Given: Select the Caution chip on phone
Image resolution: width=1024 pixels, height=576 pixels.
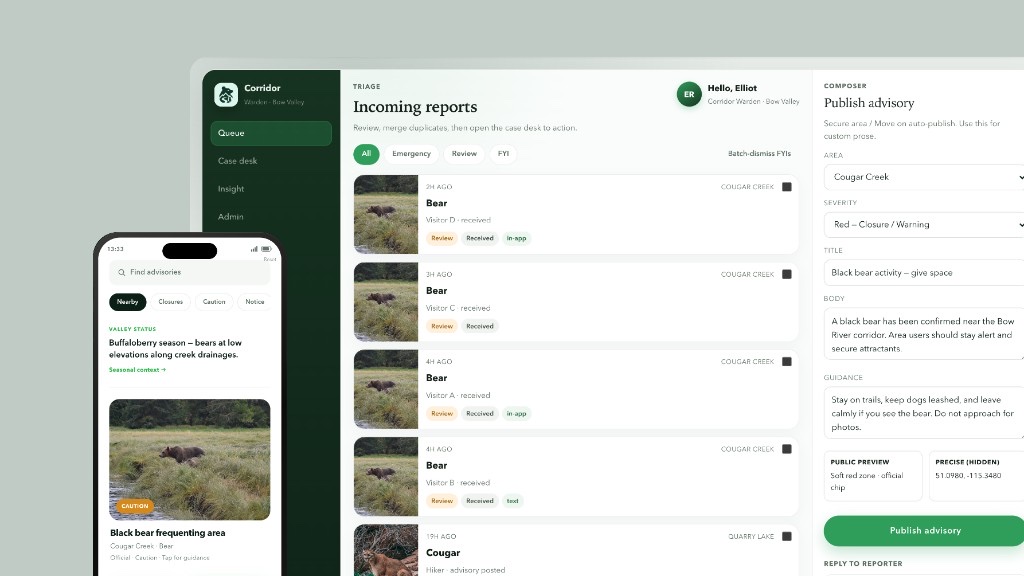Looking at the screenshot, I should tap(214, 302).
